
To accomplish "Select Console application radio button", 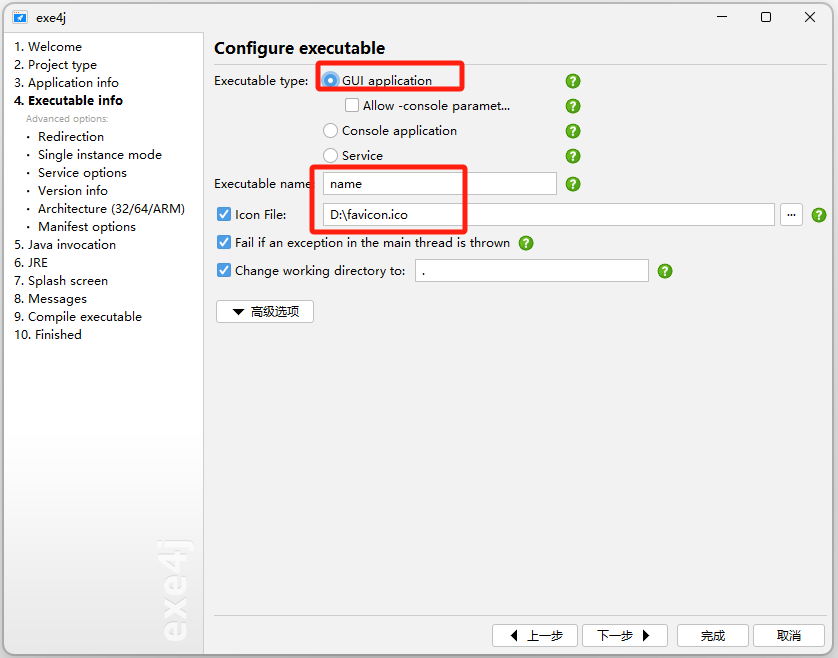I will pos(330,130).
